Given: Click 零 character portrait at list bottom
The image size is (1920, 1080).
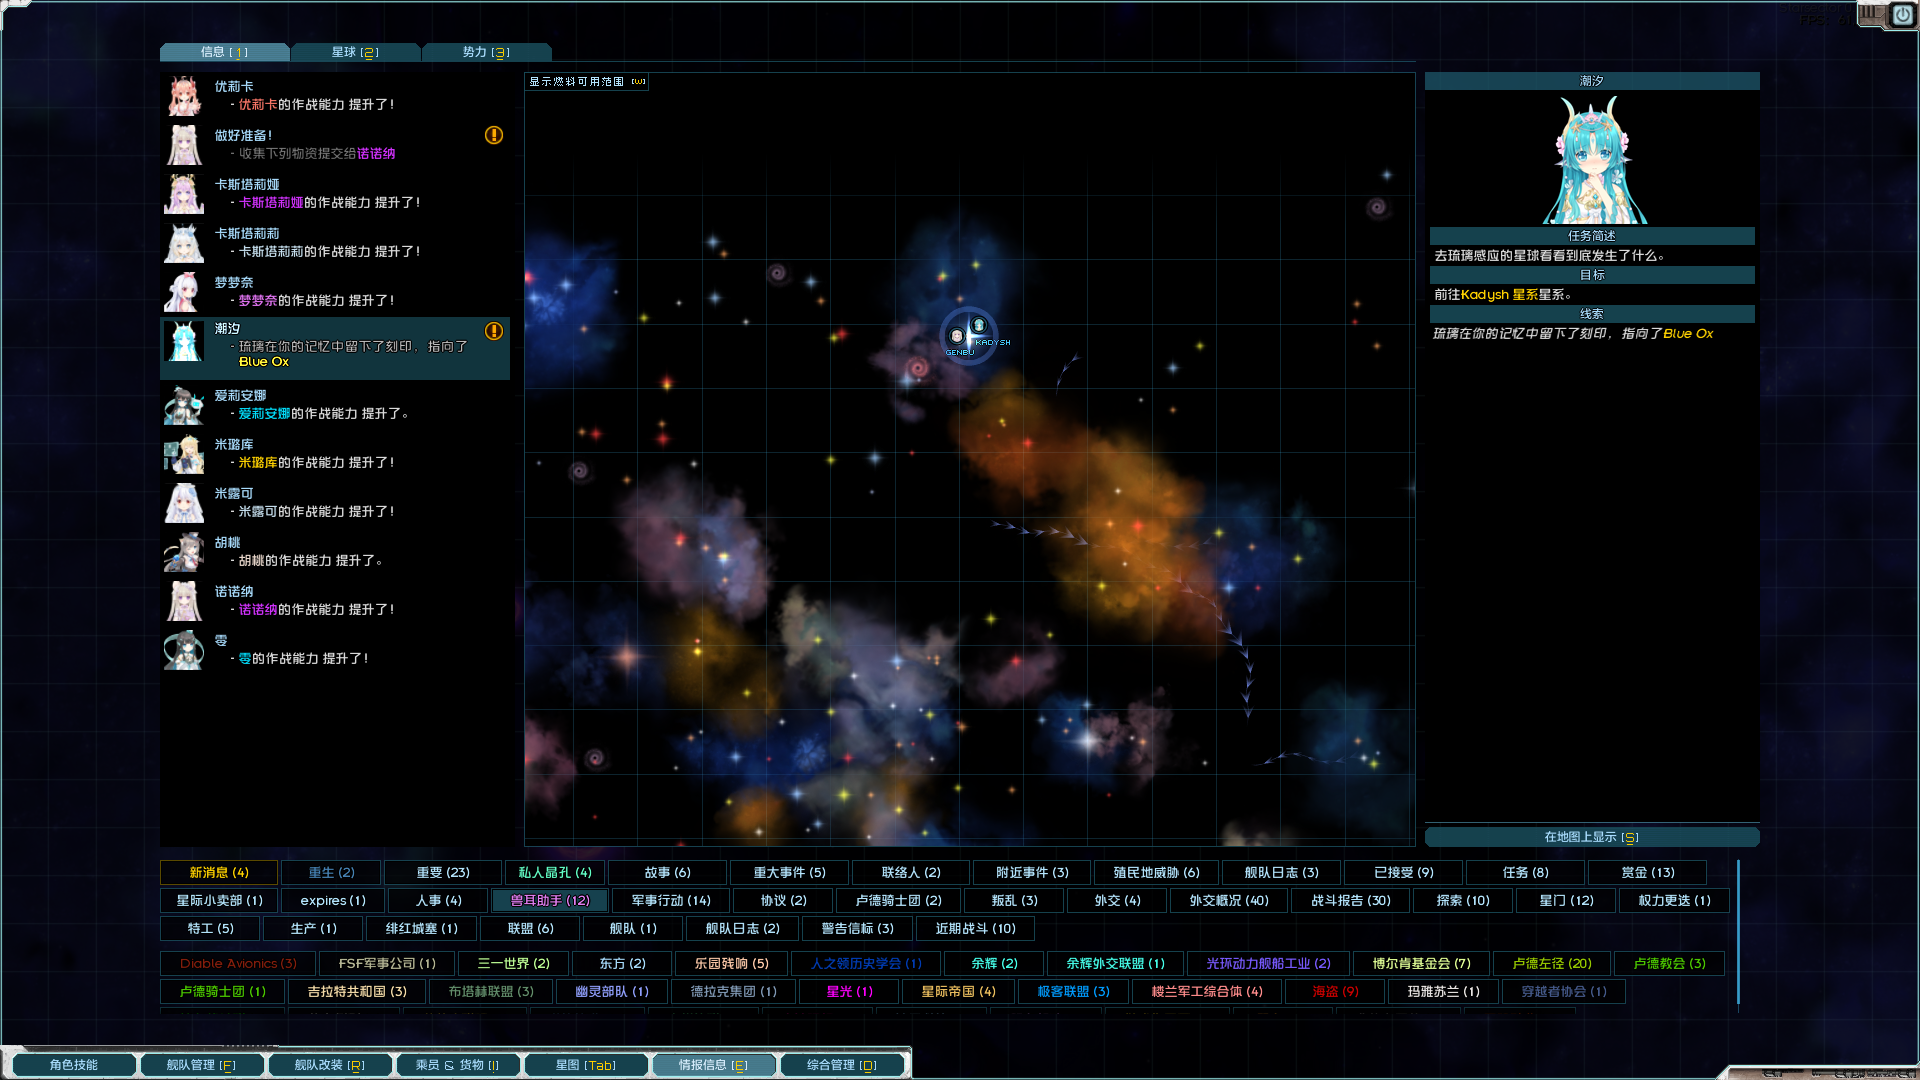Looking at the screenshot, I should click(x=184, y=650).
